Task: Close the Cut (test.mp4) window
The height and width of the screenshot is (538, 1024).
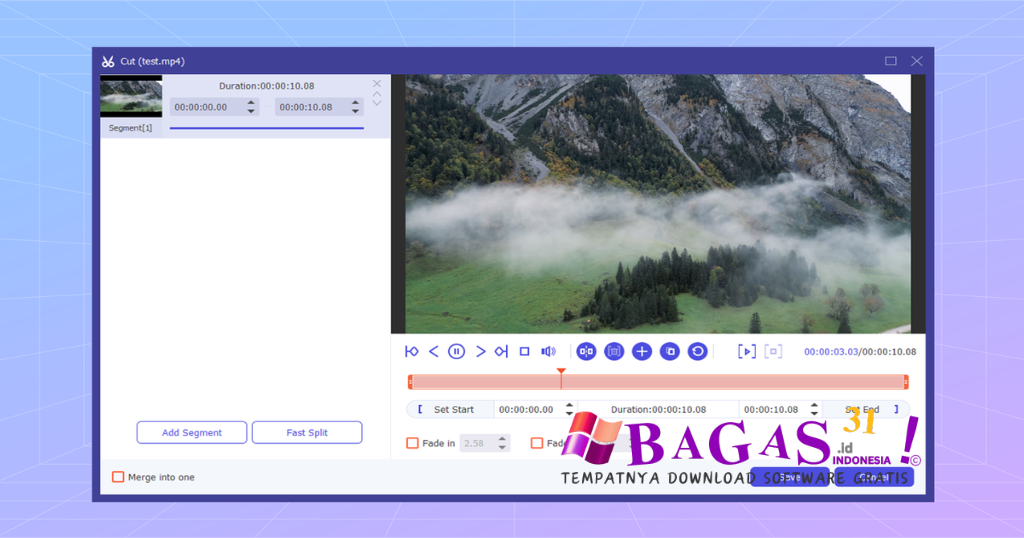Action: (x=917, y=61)
